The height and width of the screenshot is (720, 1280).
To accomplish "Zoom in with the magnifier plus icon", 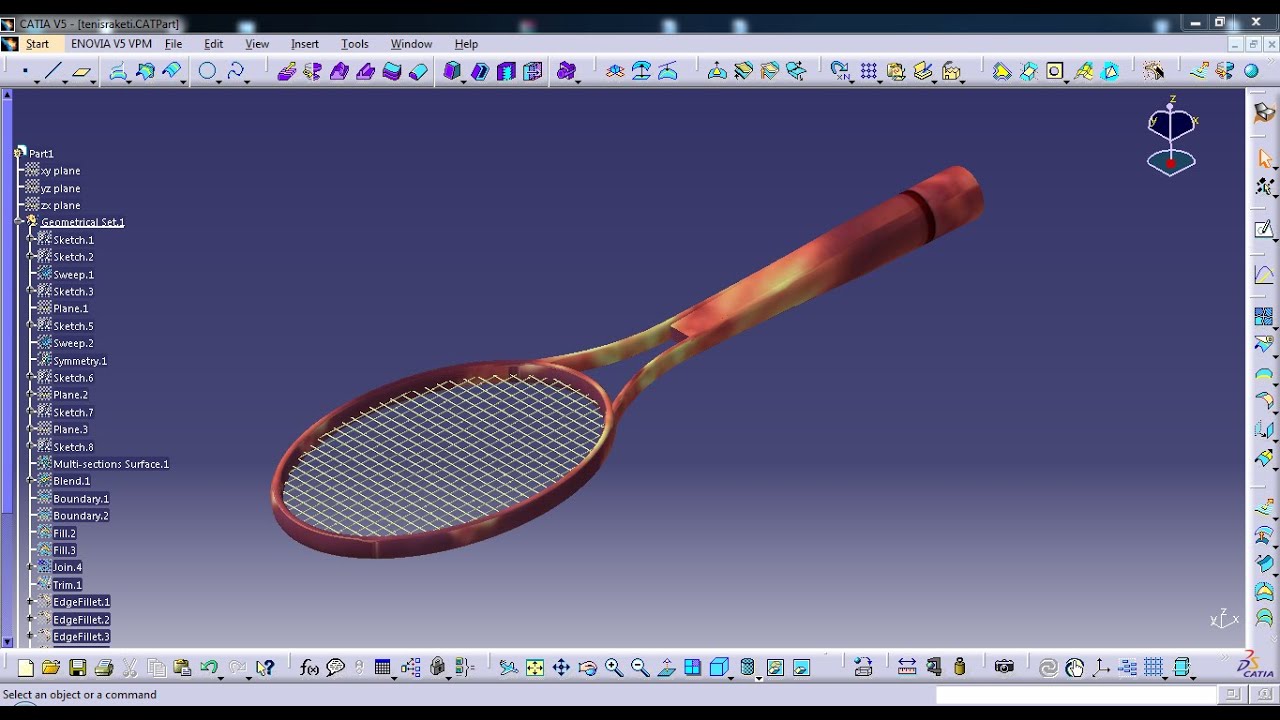I will [614, 668].
